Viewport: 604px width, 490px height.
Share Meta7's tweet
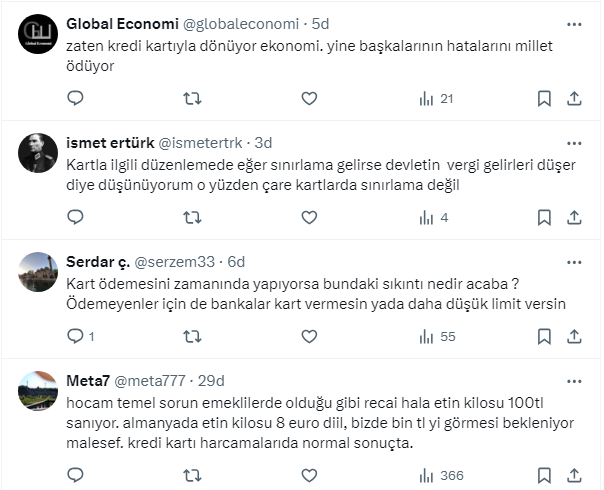point(574,475)
